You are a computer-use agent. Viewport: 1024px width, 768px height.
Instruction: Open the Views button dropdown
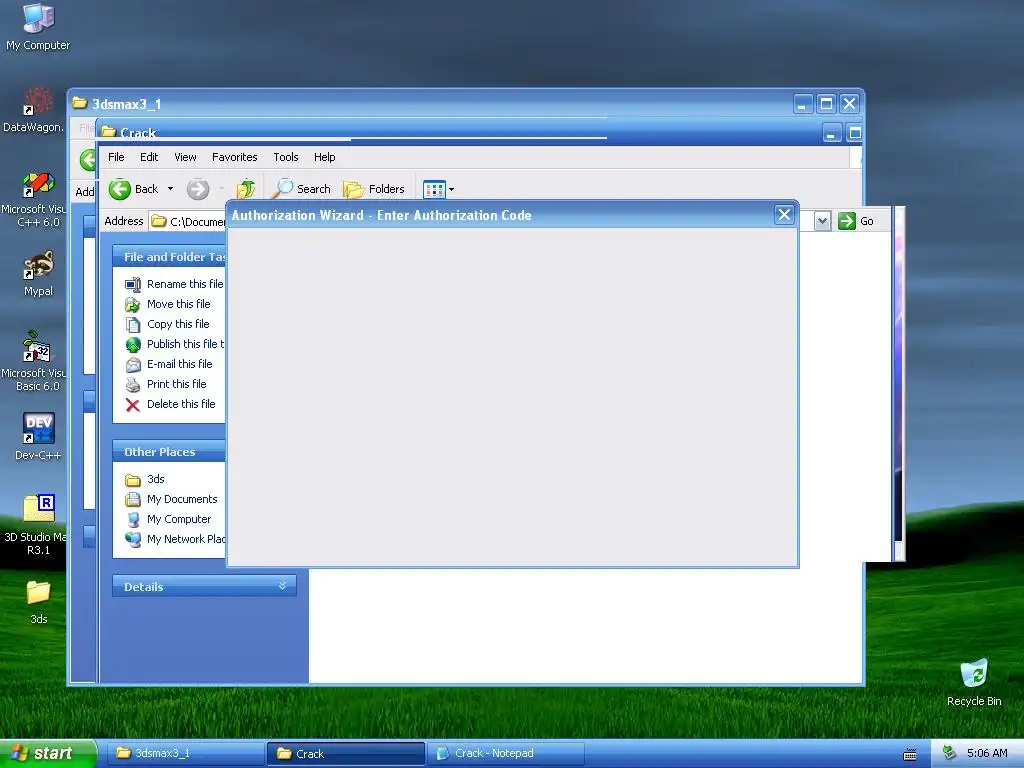[x=438, y=189]
